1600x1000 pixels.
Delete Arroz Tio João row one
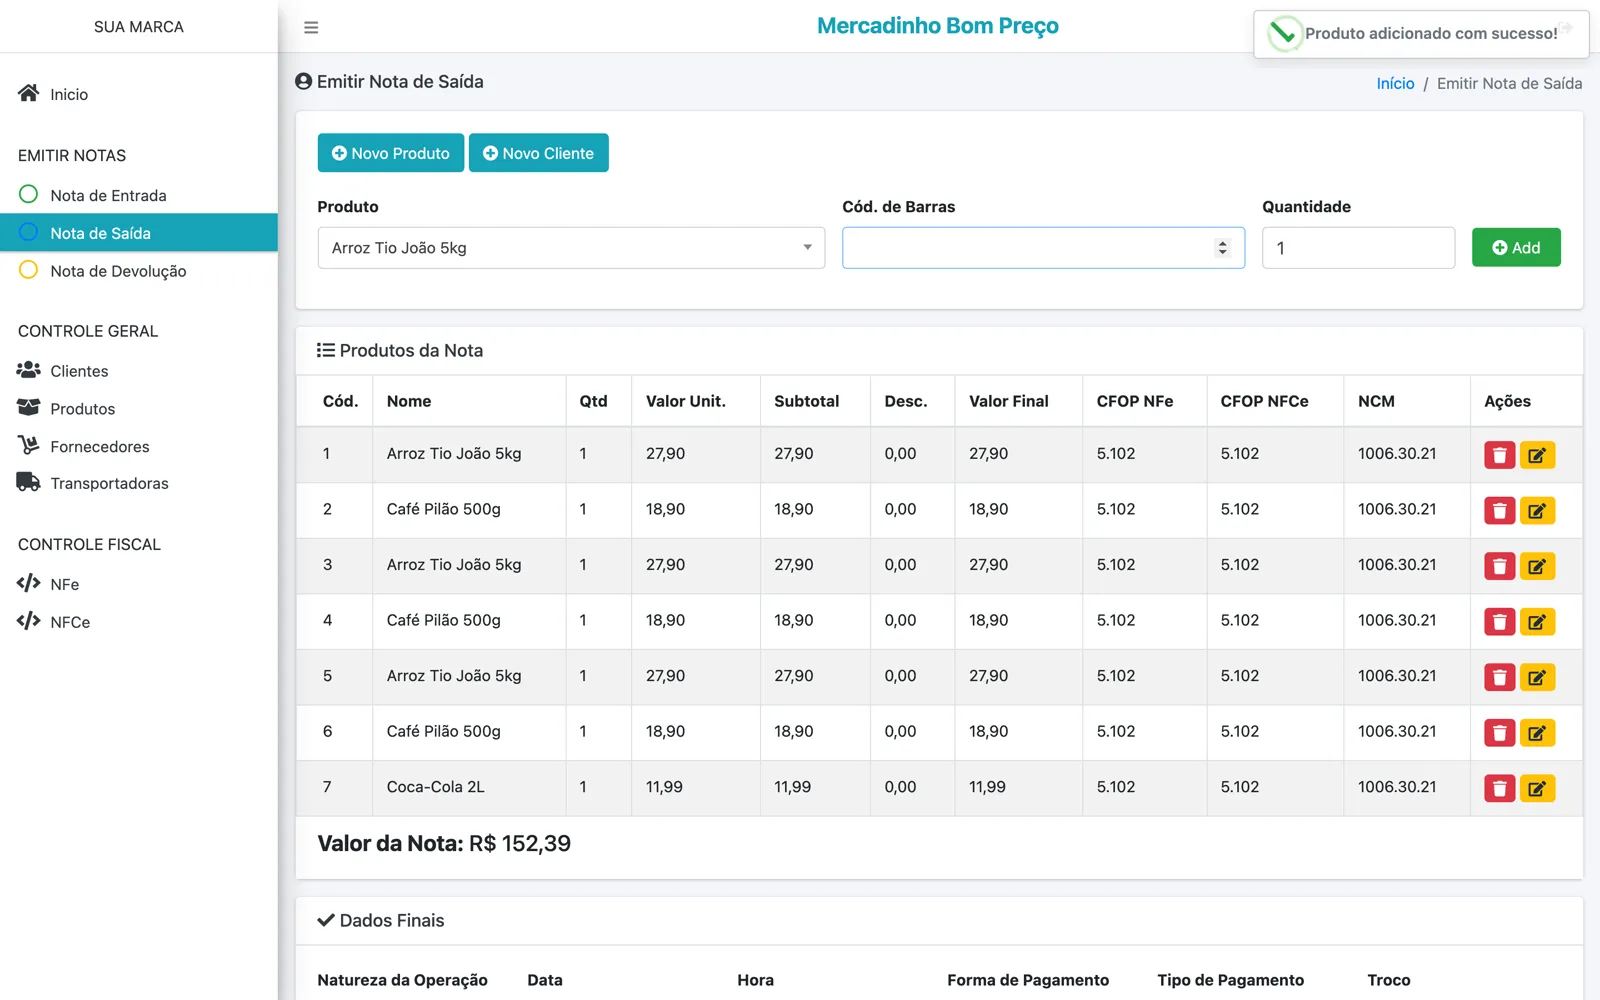point(1499,455)
